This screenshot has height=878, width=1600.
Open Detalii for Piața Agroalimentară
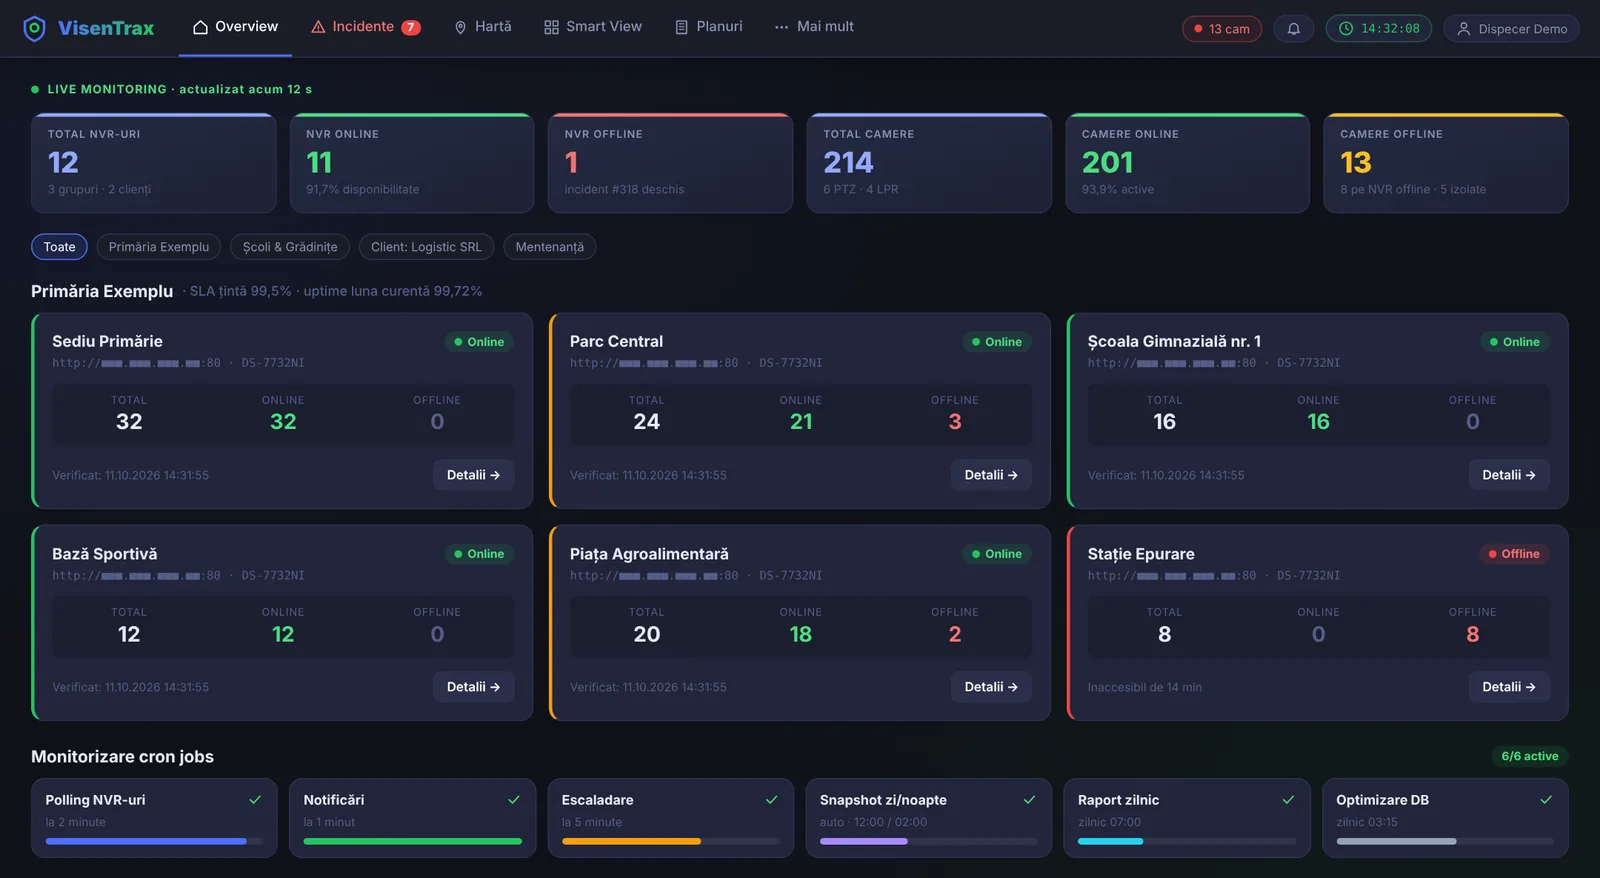[x=991, y=687]
